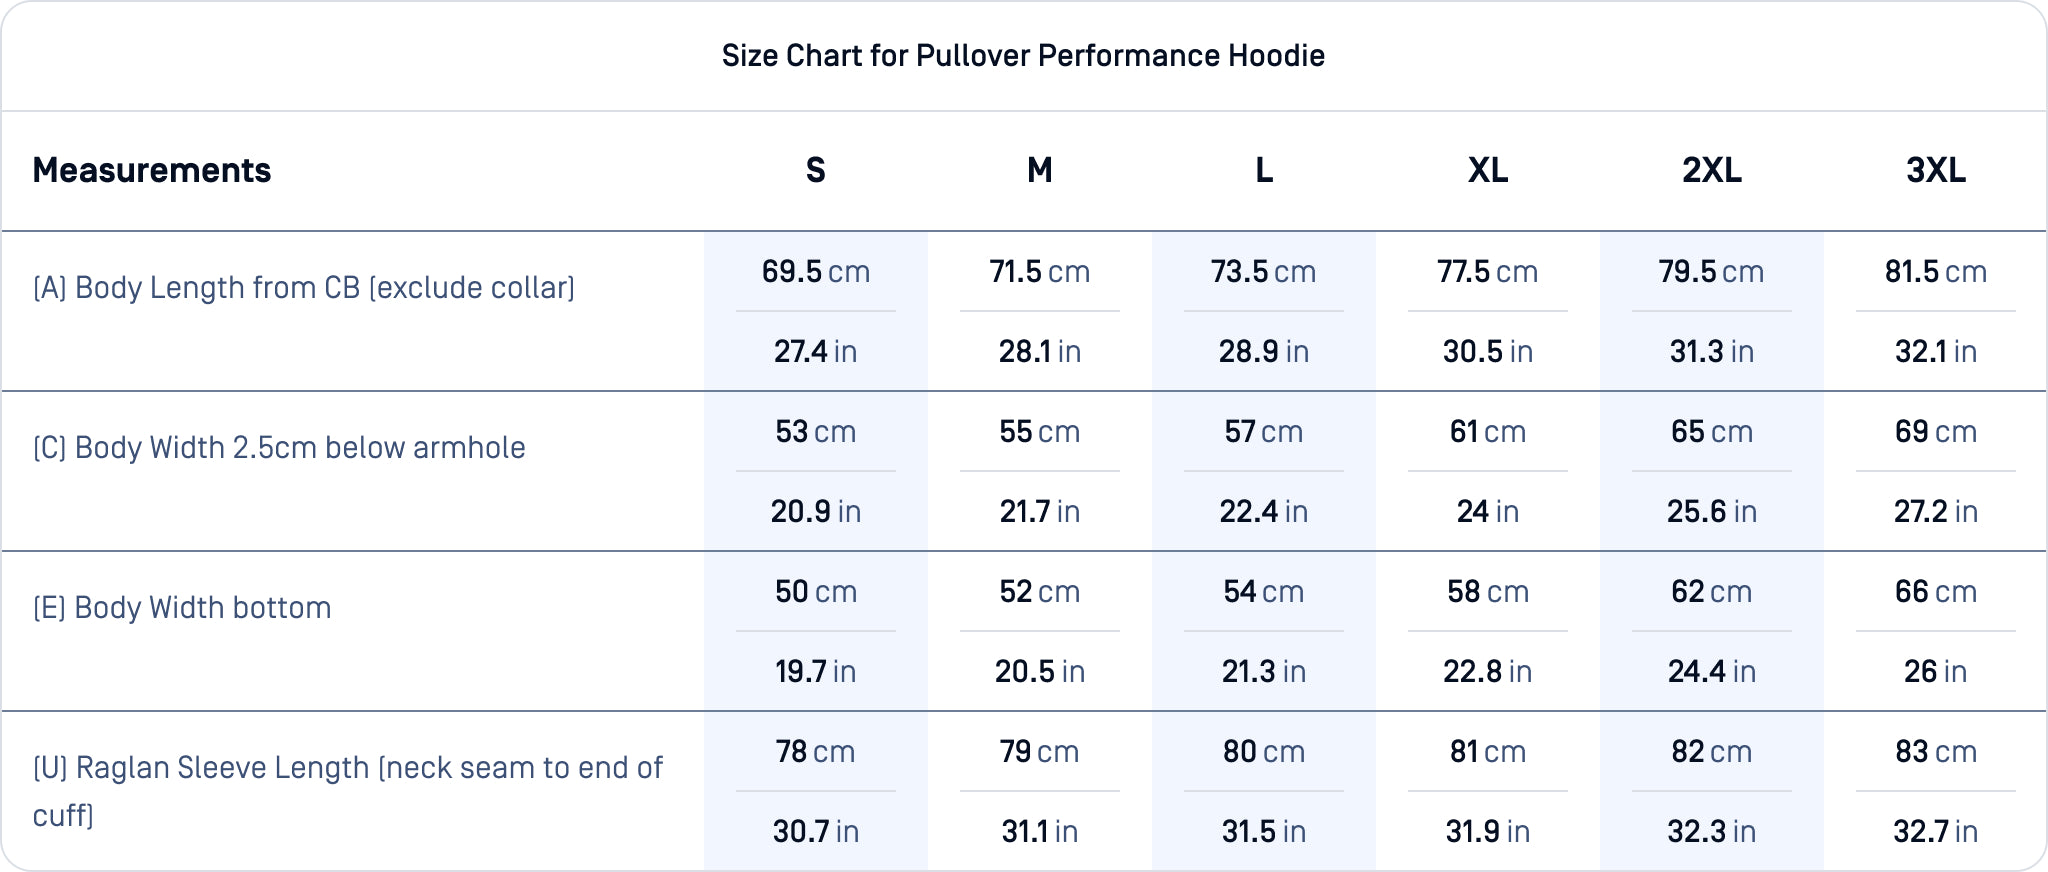Select the XL size column header
The image size is (2048, 872).
pos(1488,170)
